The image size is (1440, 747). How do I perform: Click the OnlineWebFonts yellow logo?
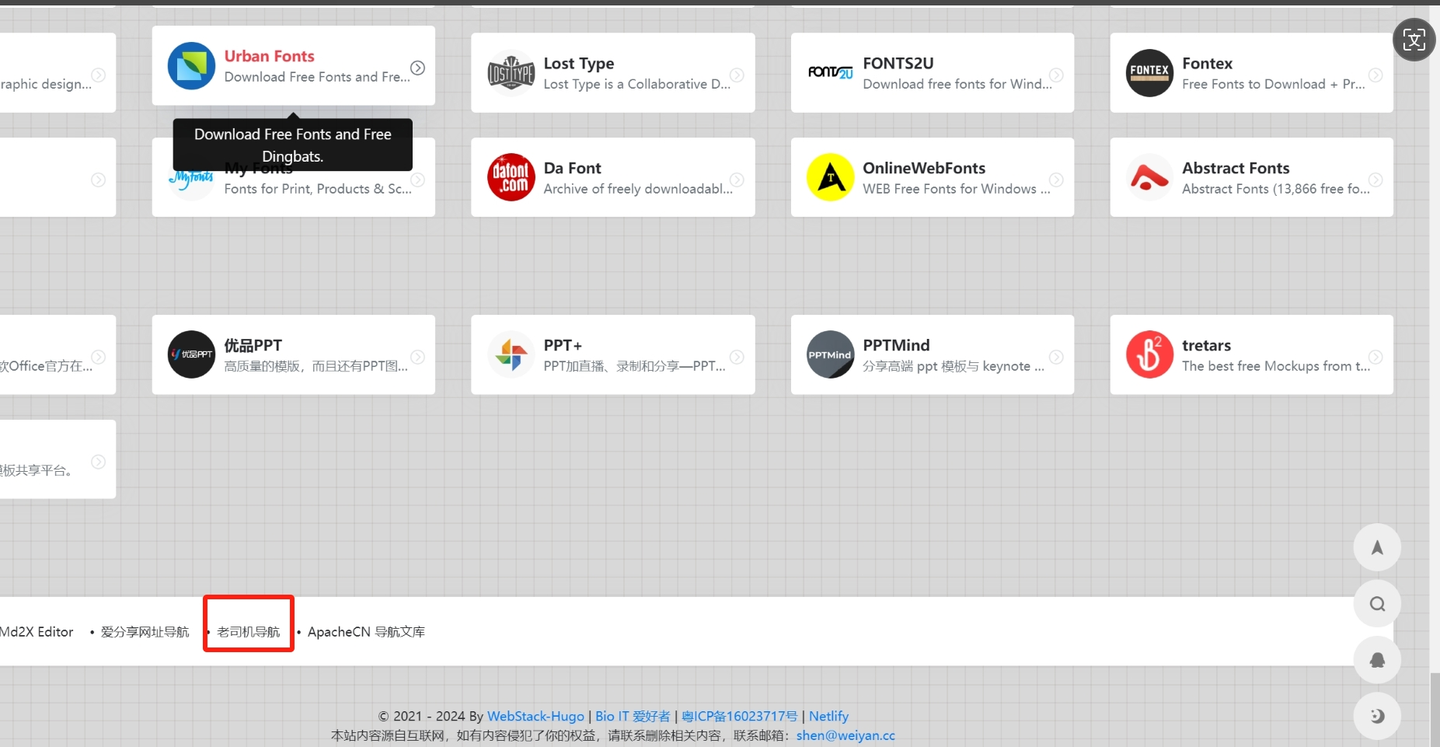(830, 178)
